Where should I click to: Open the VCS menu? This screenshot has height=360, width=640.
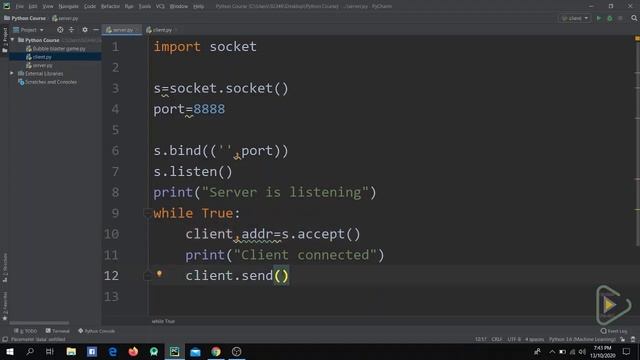pyautogui.click(x=160, y=7)
